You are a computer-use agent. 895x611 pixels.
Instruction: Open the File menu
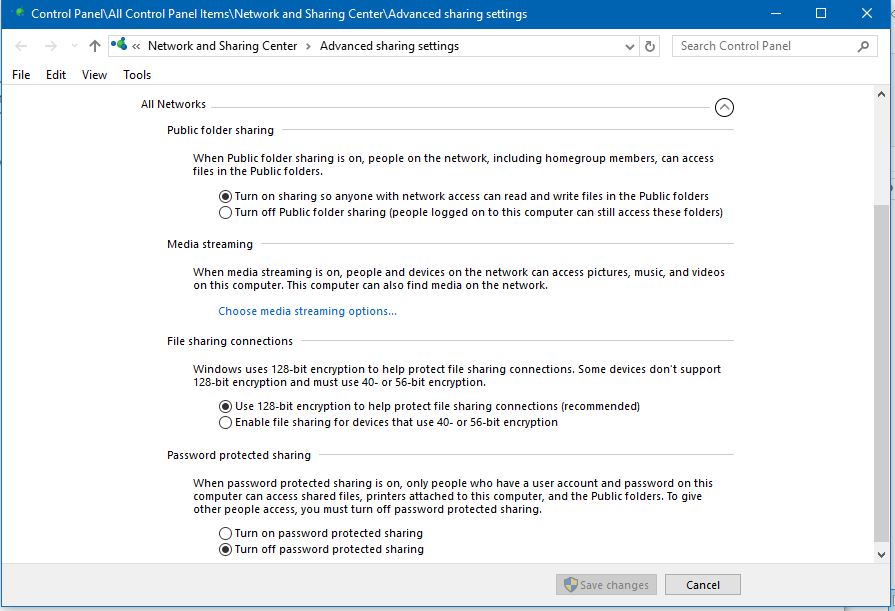pos(21,75)
